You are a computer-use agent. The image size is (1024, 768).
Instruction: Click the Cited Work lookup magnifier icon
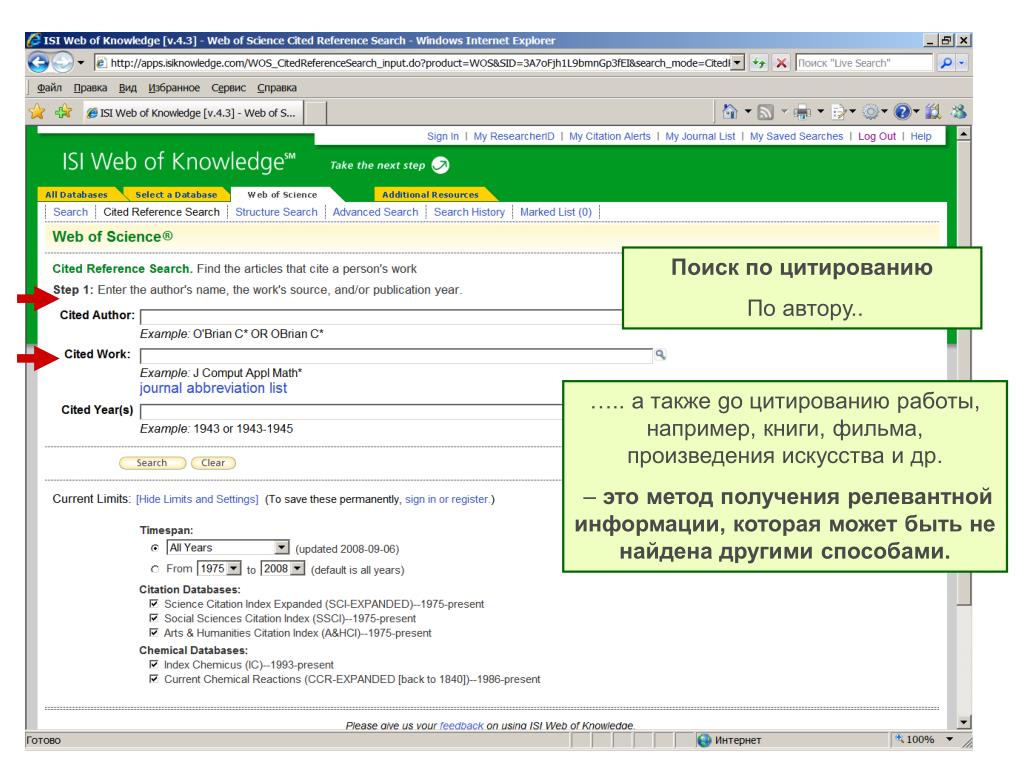point(660,355)
